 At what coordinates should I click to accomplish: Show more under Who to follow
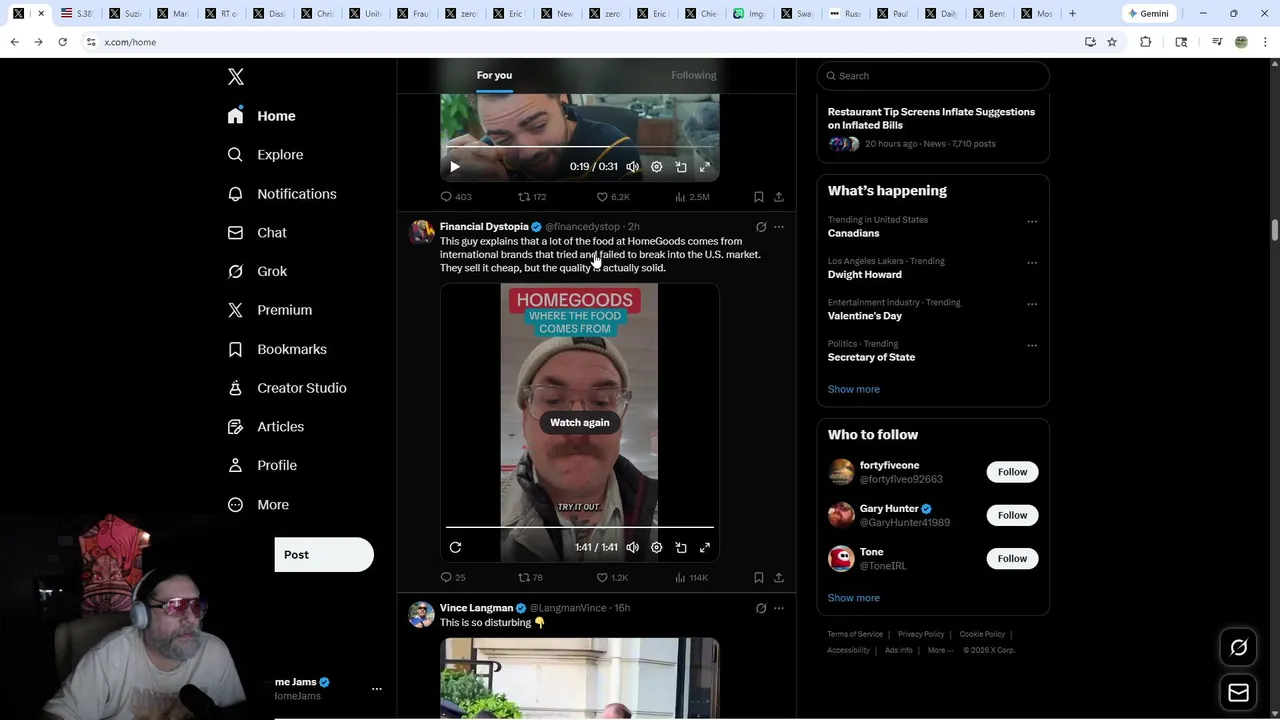(854, 598)
